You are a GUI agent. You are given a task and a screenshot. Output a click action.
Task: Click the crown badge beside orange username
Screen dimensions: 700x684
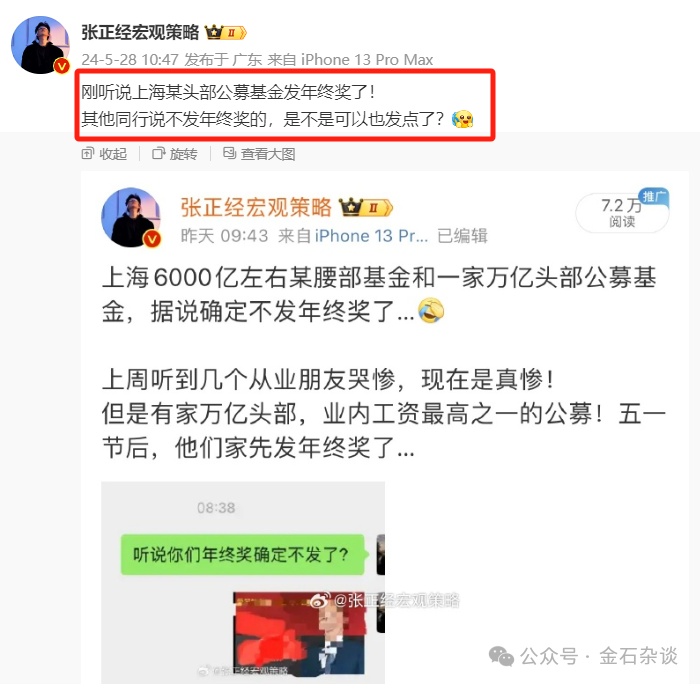[366, 208]
